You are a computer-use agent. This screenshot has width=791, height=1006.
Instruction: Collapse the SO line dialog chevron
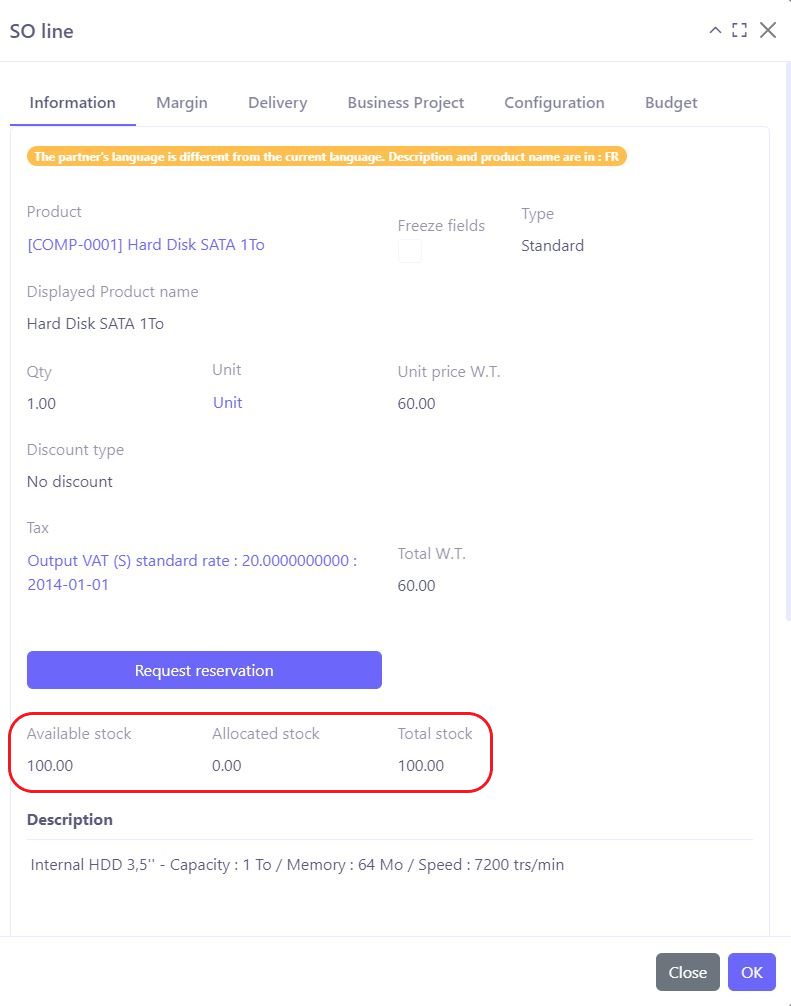pos(715,30)
